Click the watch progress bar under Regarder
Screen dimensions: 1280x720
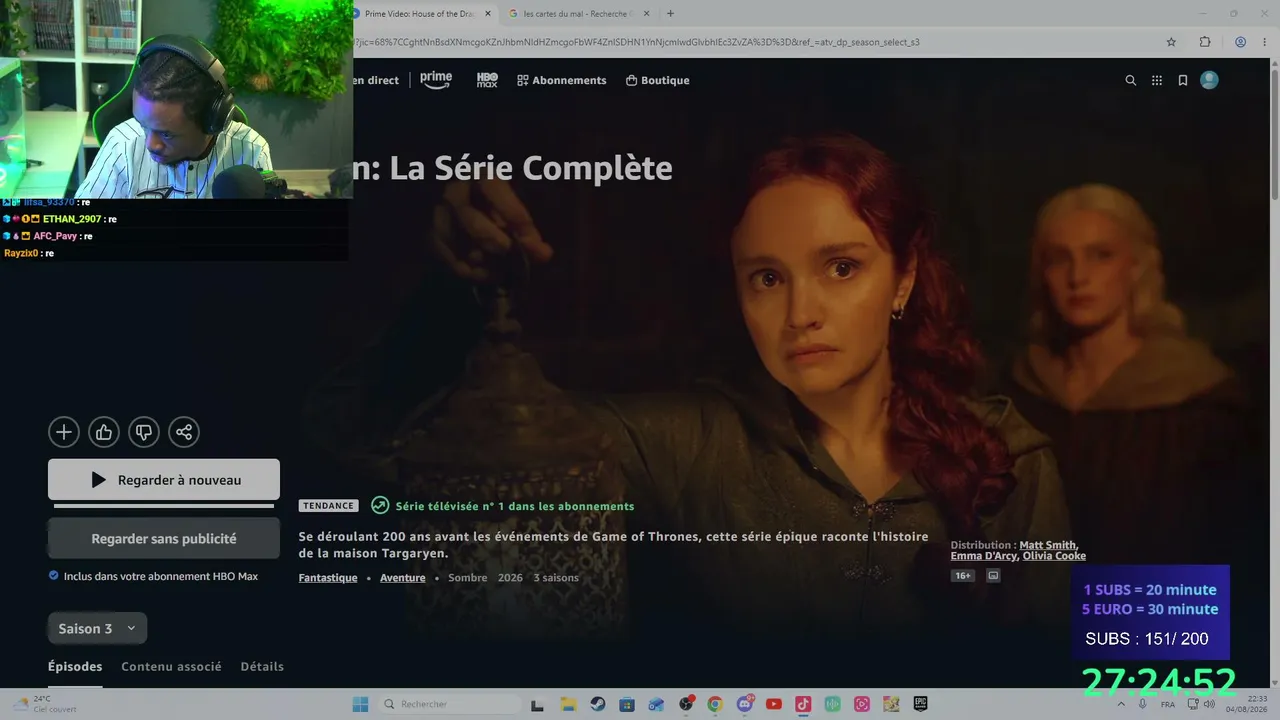(164, 506)
